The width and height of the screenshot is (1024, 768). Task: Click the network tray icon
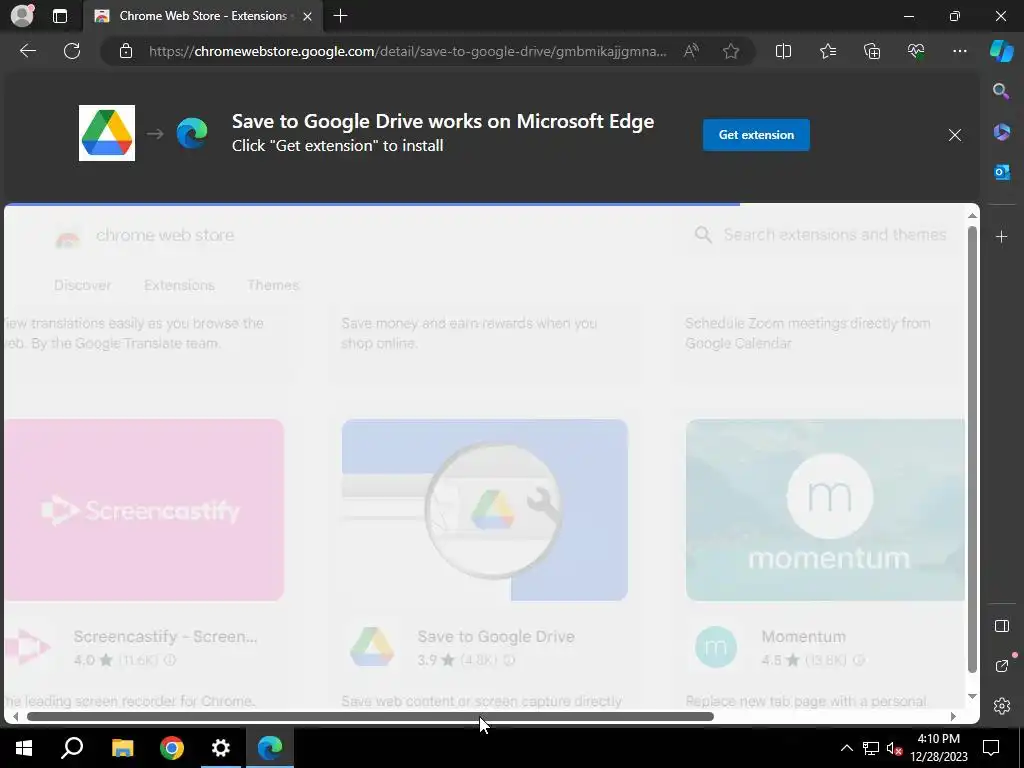tap(870, 748)
